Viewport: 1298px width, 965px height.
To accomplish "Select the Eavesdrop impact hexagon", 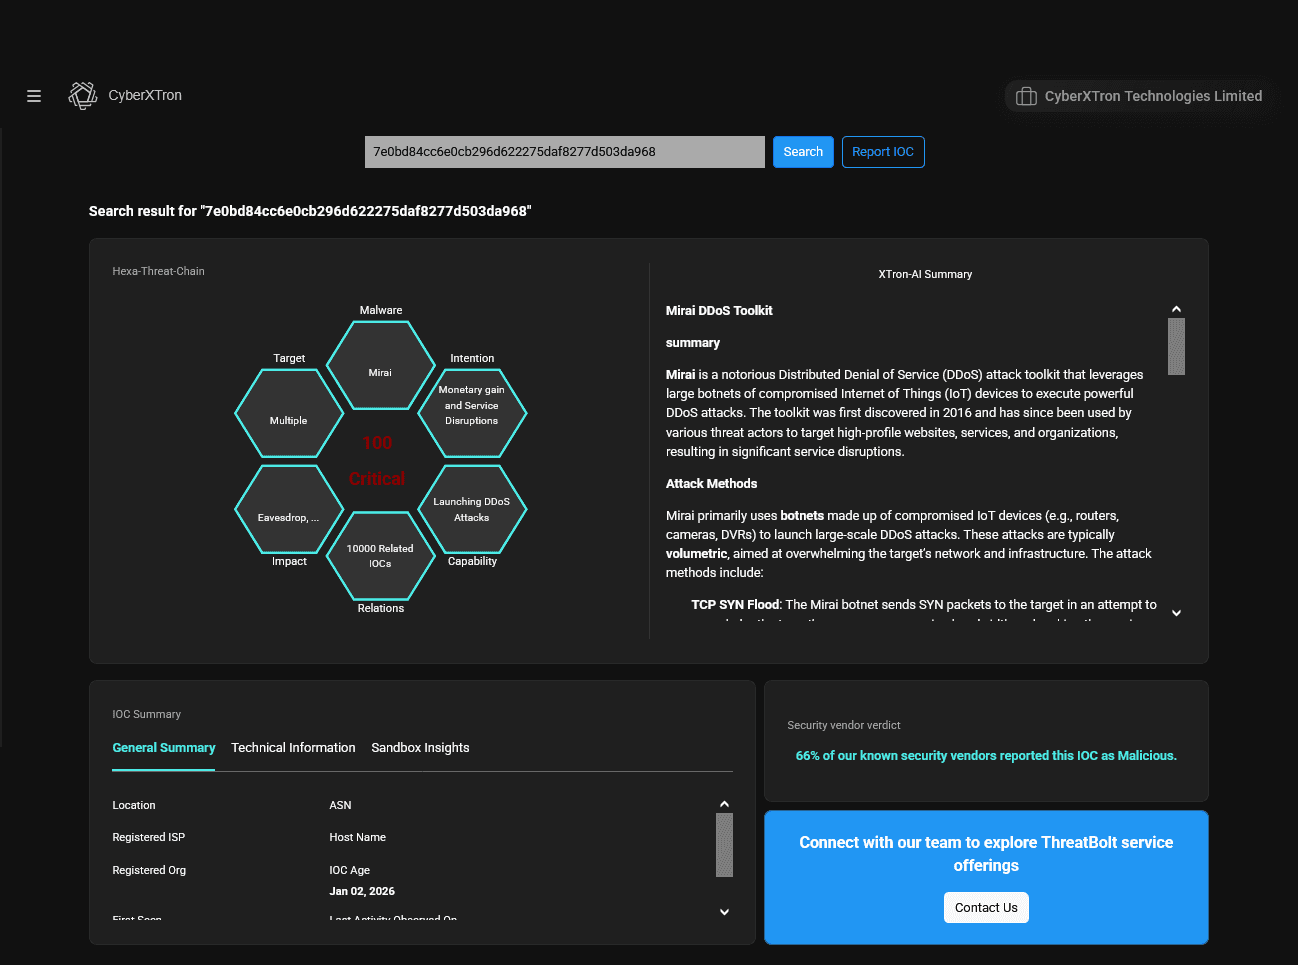I will point(289,510).
